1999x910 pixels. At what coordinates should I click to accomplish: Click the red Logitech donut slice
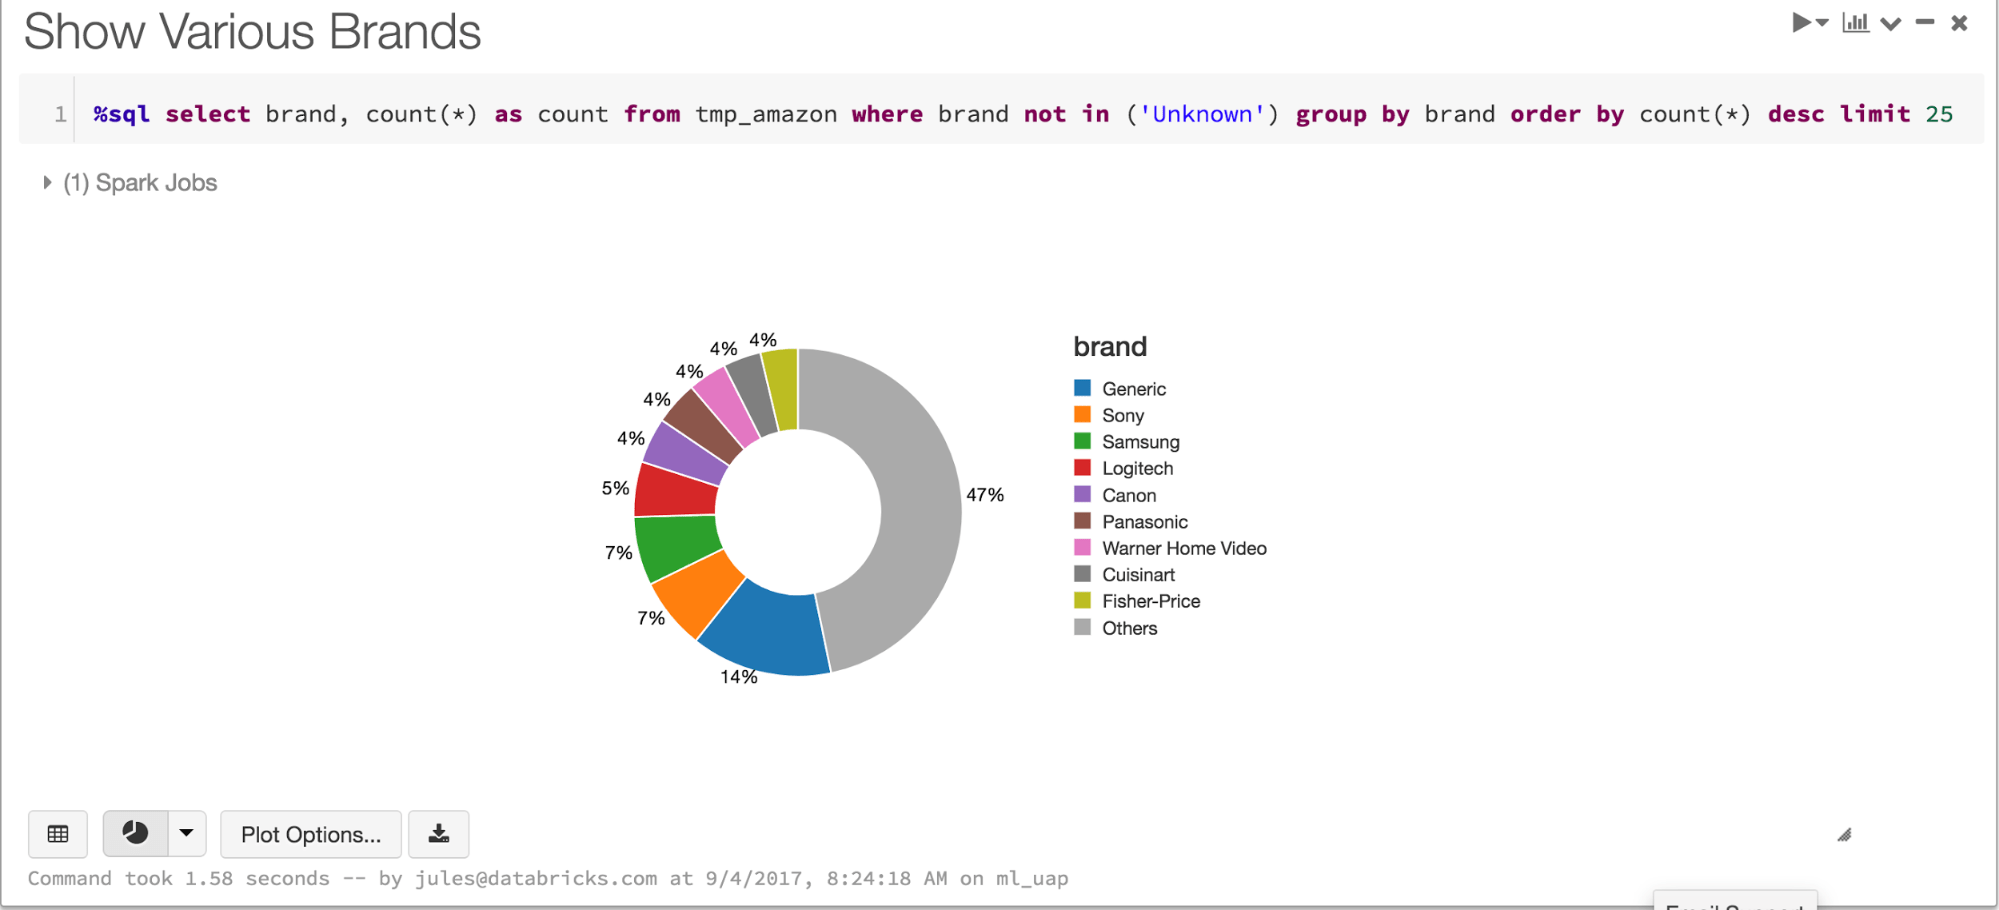[x=676, y=490]
